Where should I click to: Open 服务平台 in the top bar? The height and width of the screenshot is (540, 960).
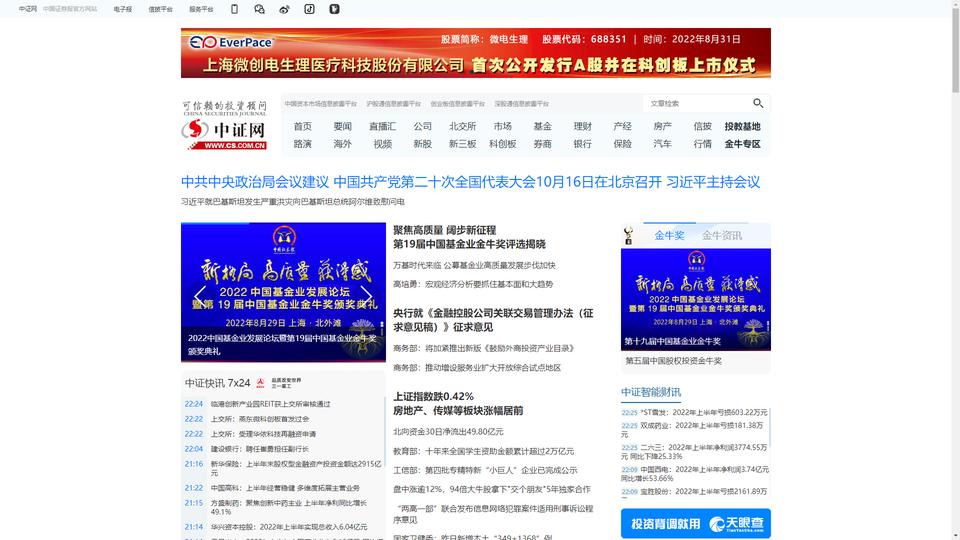(x=201, y=9)
